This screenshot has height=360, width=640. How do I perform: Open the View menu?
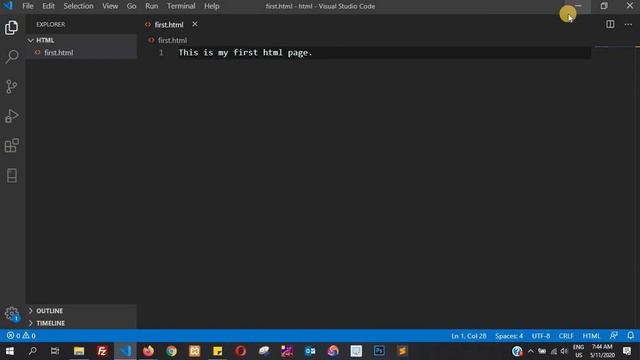click(110, 6)
